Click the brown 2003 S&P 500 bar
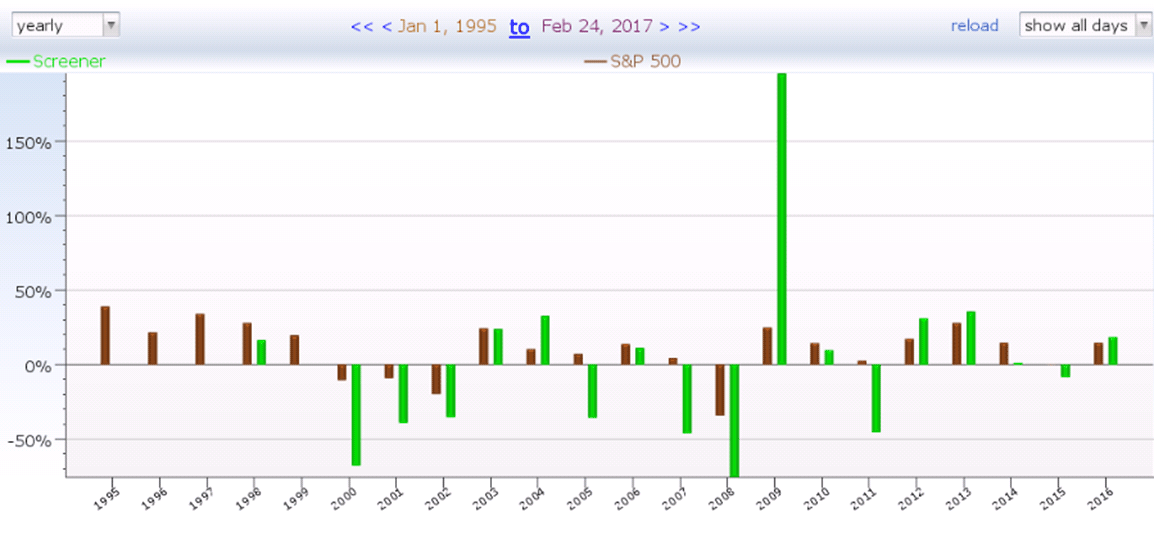The height and width of the screenshot is (544, 1154). tap(484, 347)
